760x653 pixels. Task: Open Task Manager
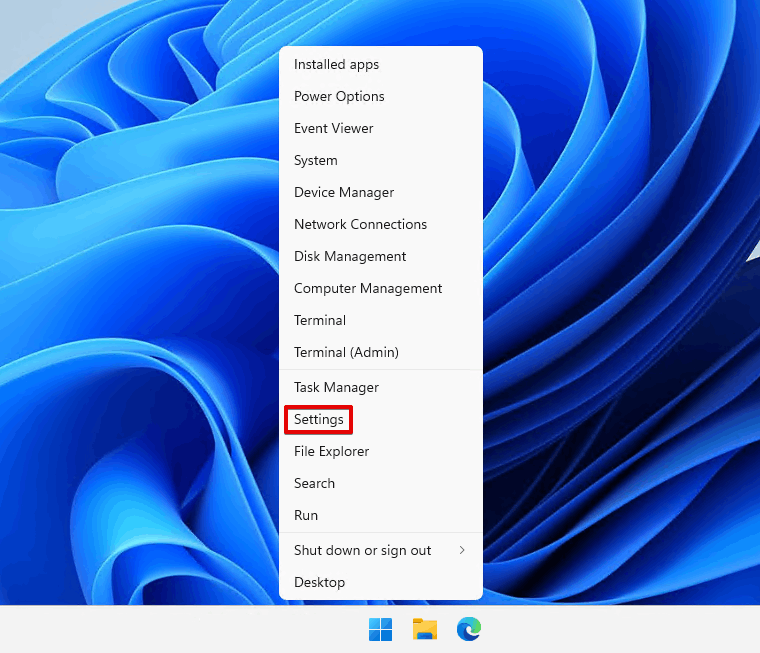tap(380, 387)
